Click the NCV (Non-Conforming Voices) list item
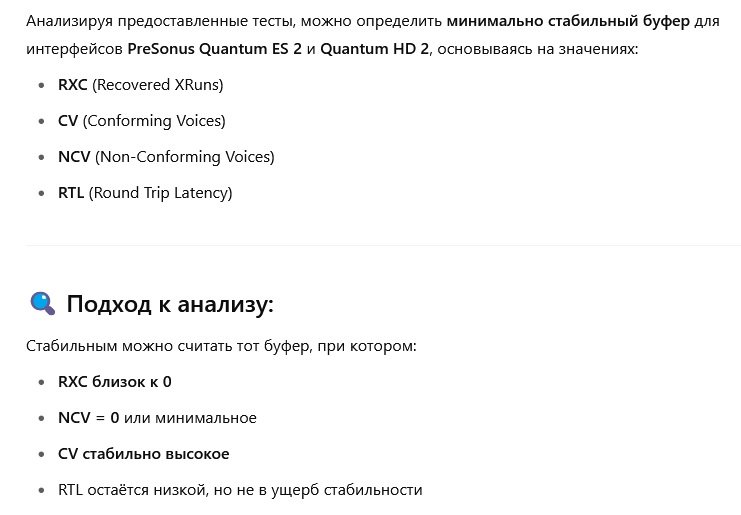The height and width of the screenshot is (515, 741). (166, 157)
